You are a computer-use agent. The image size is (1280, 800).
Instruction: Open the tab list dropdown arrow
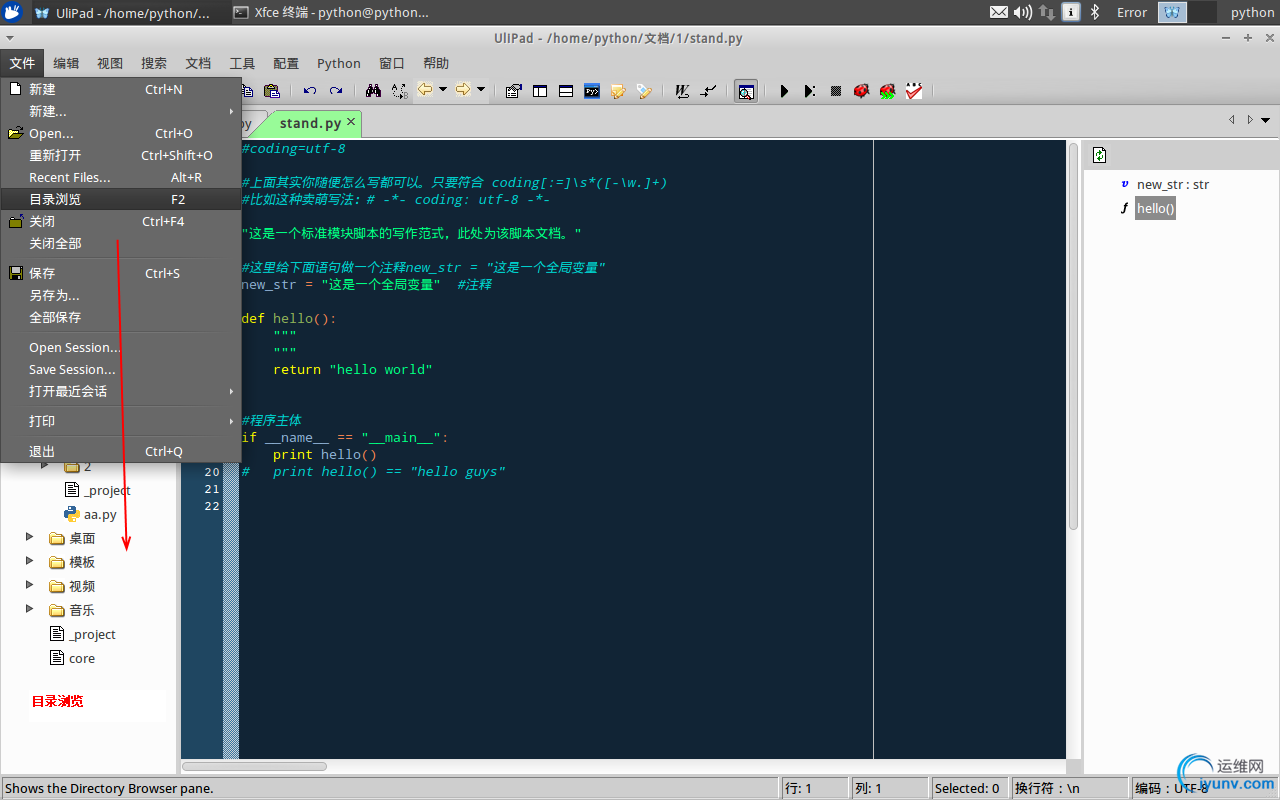pos(1266,120)
